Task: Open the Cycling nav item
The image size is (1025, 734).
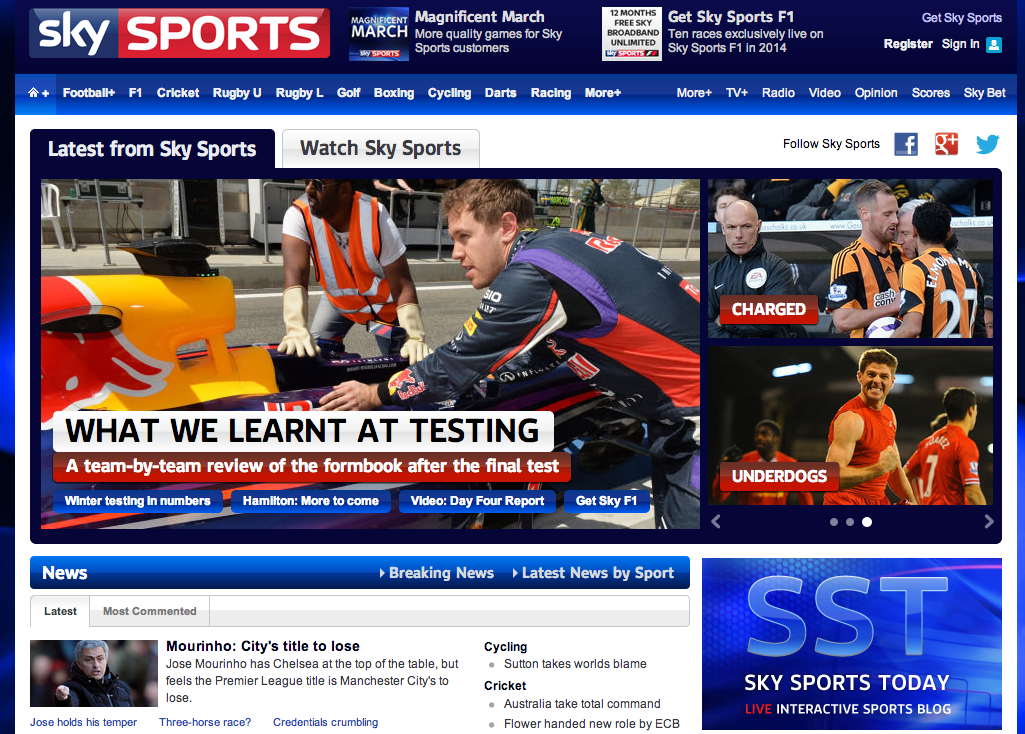Action: click(450, 93)
